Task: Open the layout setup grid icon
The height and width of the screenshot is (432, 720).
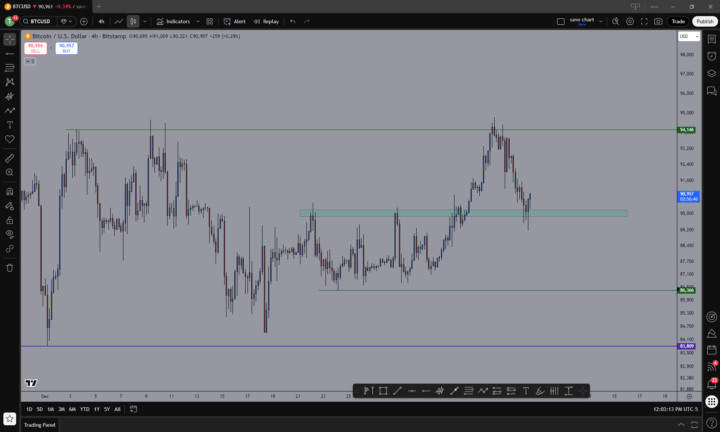Action: point(209,22)
